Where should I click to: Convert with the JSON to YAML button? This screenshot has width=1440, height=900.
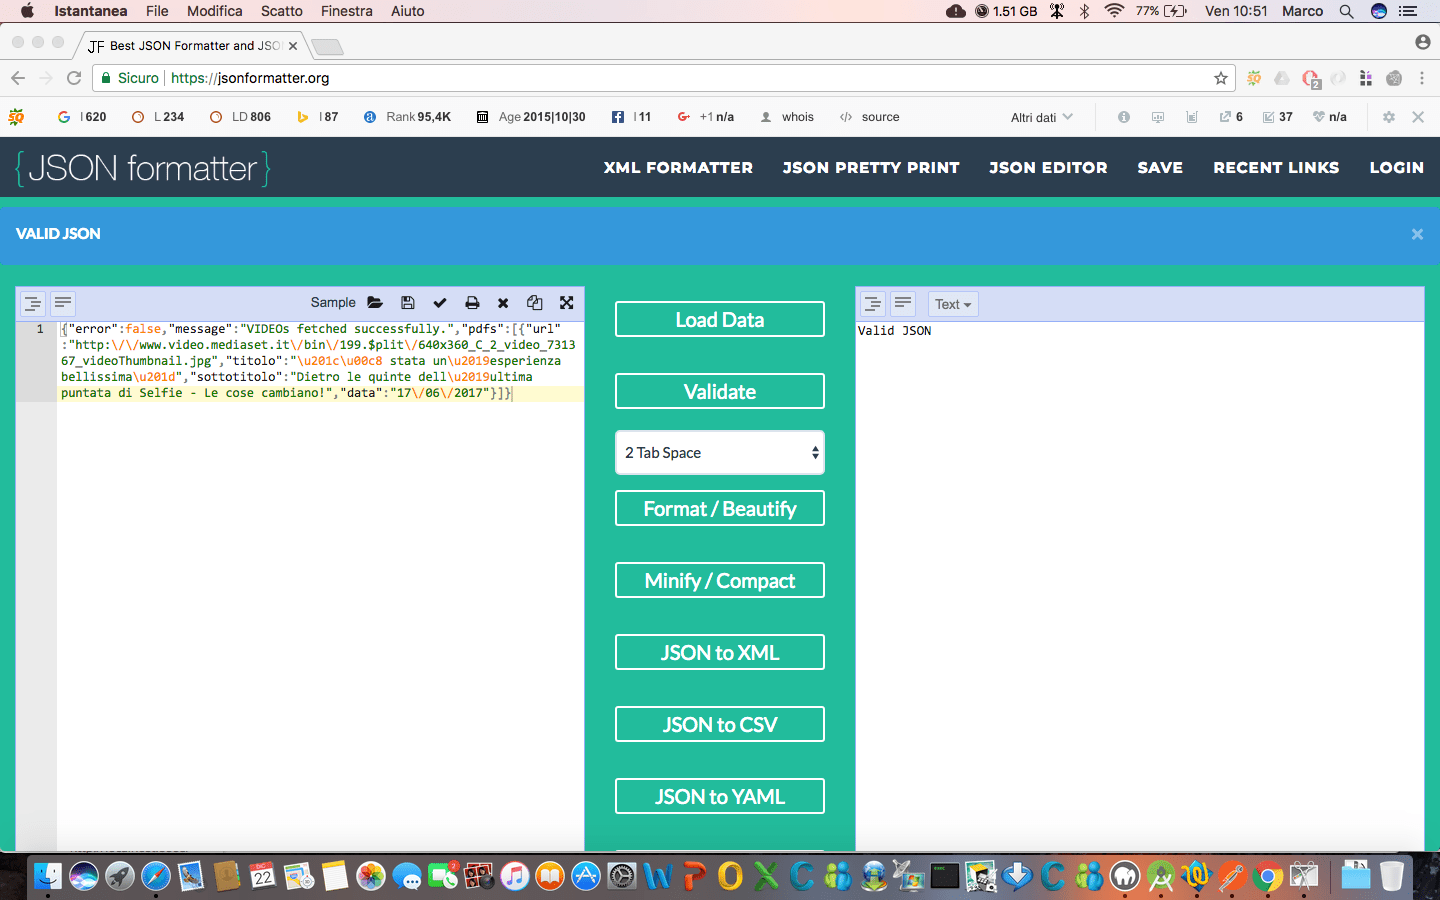[x=719, y=796]
